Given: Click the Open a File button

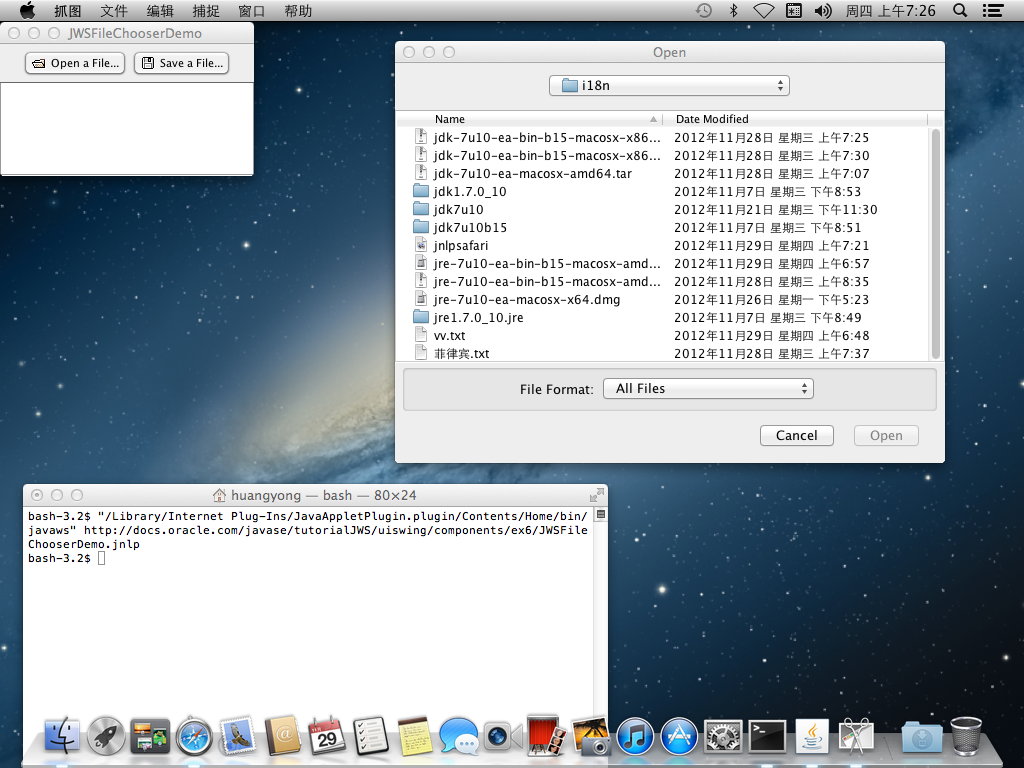Looking at the screenshot, I should [x=76, y=63].
